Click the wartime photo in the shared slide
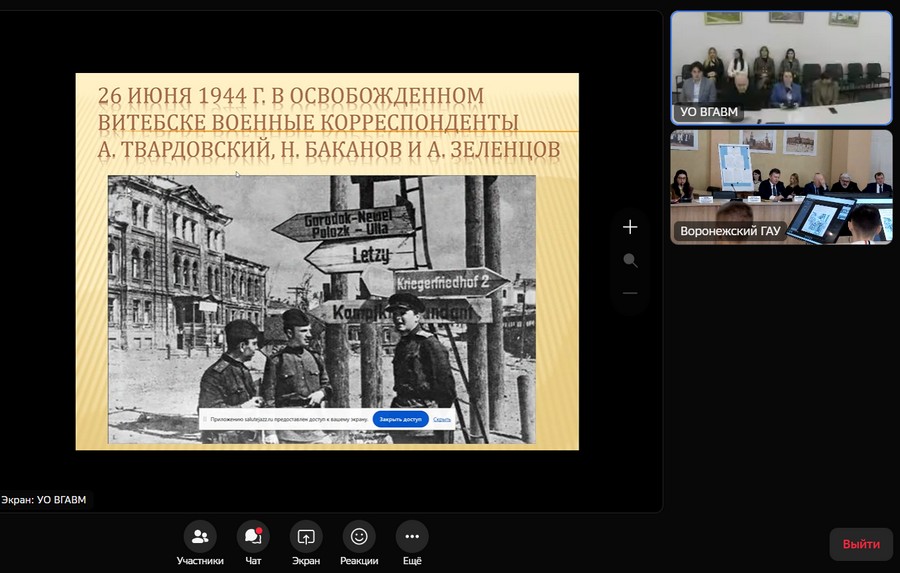The image size is (900, 573). [x=320, y=290]
